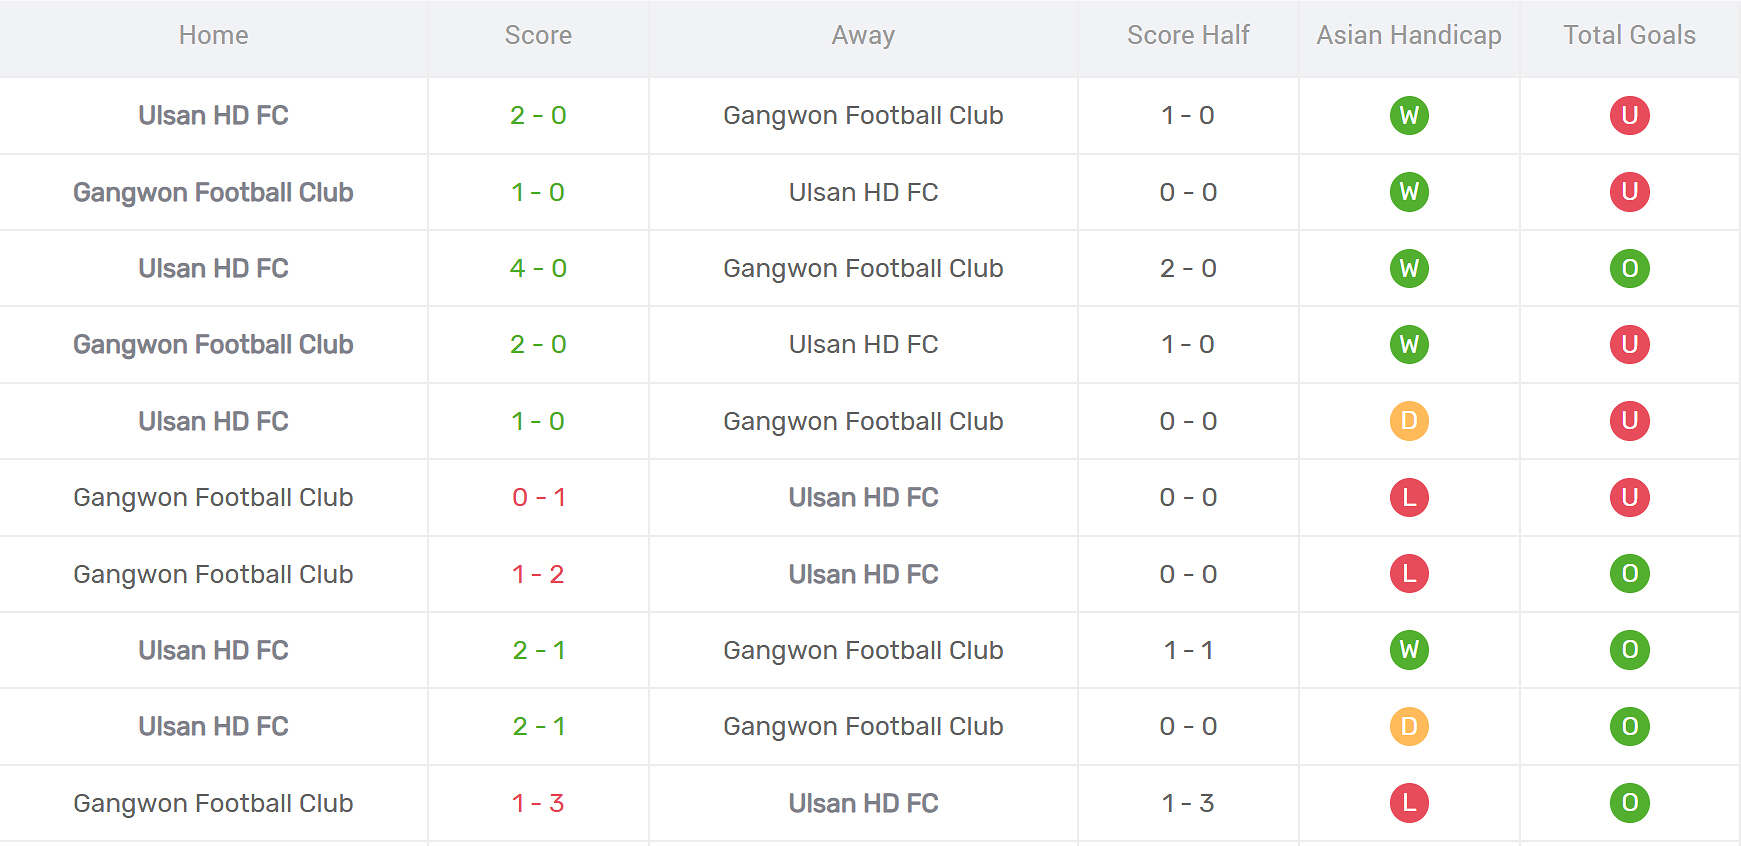The height and width of the screenshot is (846, 1741).
Task: Open Ulsan HD FC home team in first row
Action: pos(213,116)
